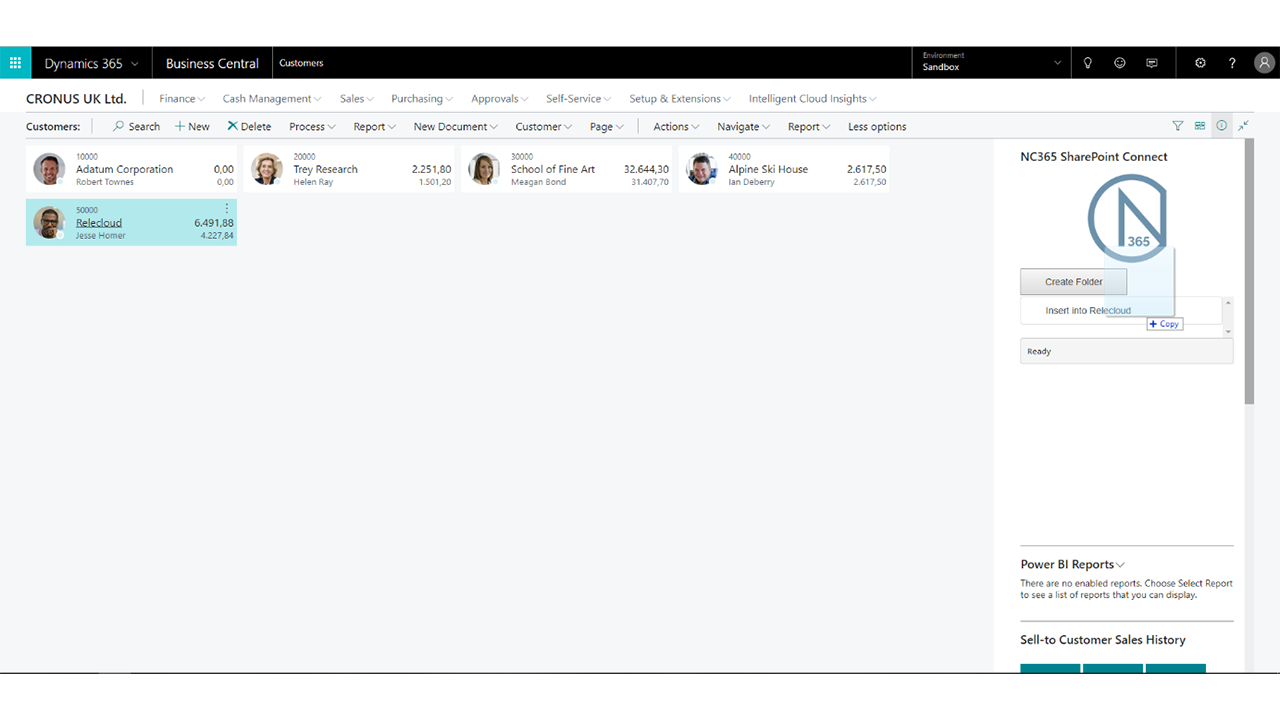Click the SharePoint list scroll-up arrow
The width and height of the screenshot is (1280, 720).
1228,303
